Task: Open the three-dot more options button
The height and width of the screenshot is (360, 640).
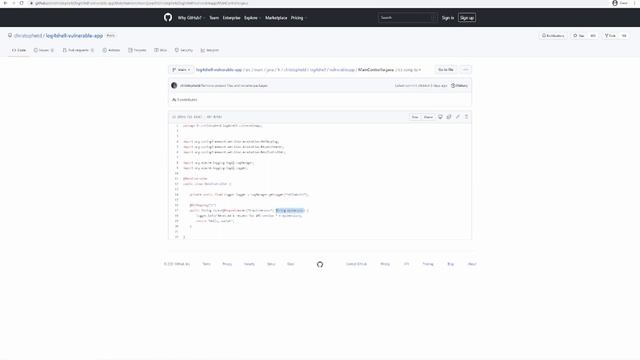Action: [x=465, y=70]
